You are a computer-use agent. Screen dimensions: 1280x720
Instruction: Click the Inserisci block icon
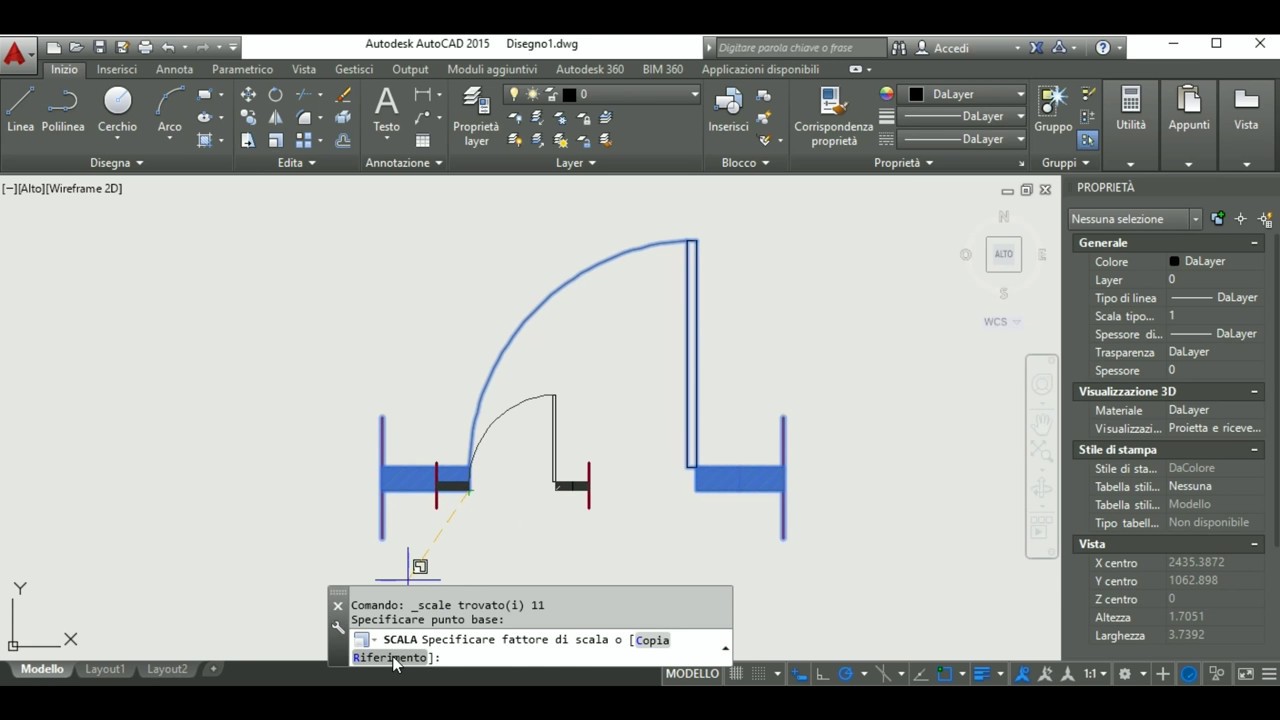pyautogui.click(x=728, y=110)
